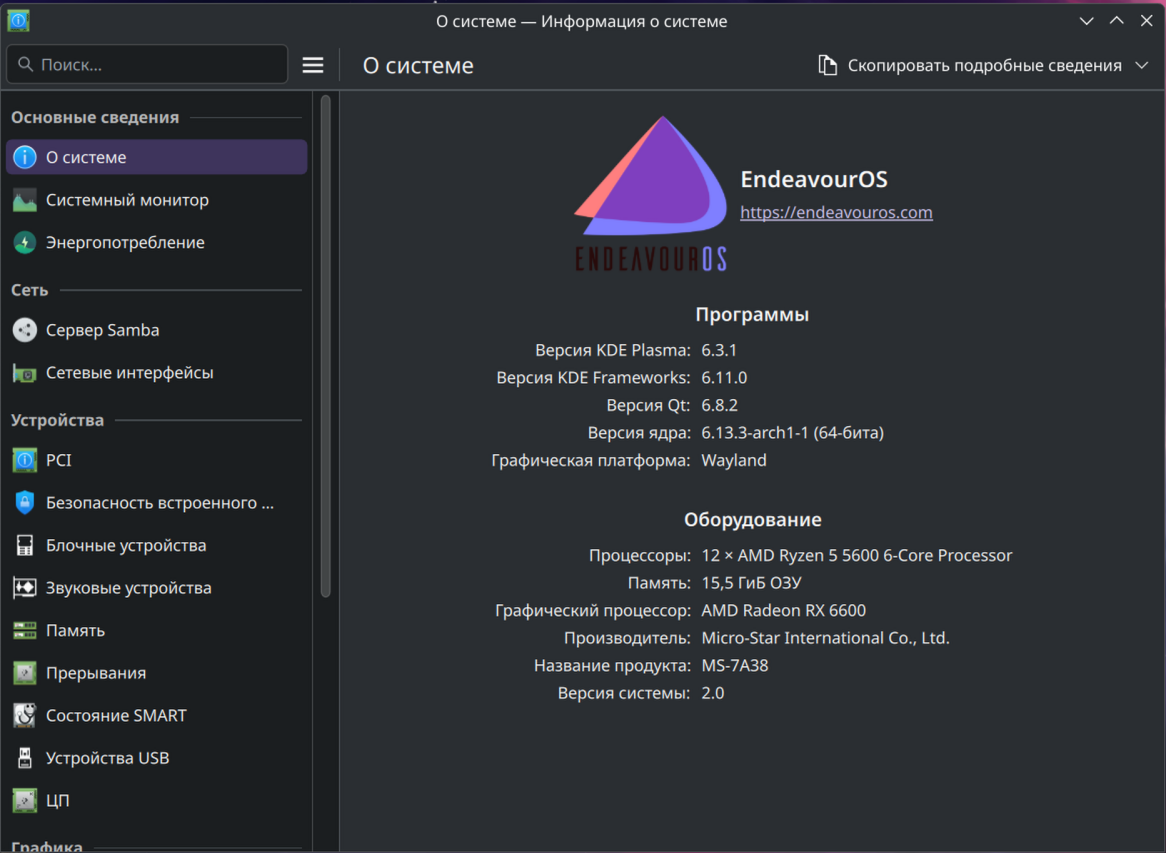Open the https://endeavouros.com link
The height and width of the screenshot is (853, 1166).
click(x=836, y=213)
